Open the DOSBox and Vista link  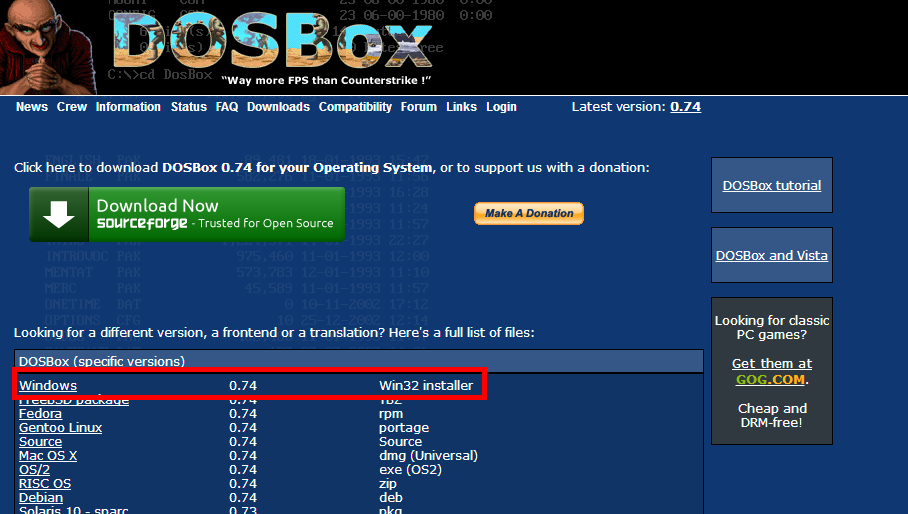(772, 255)
